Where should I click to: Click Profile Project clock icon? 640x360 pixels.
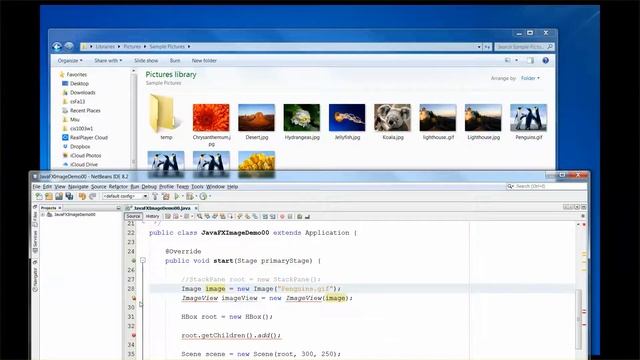tap(203, 196)
